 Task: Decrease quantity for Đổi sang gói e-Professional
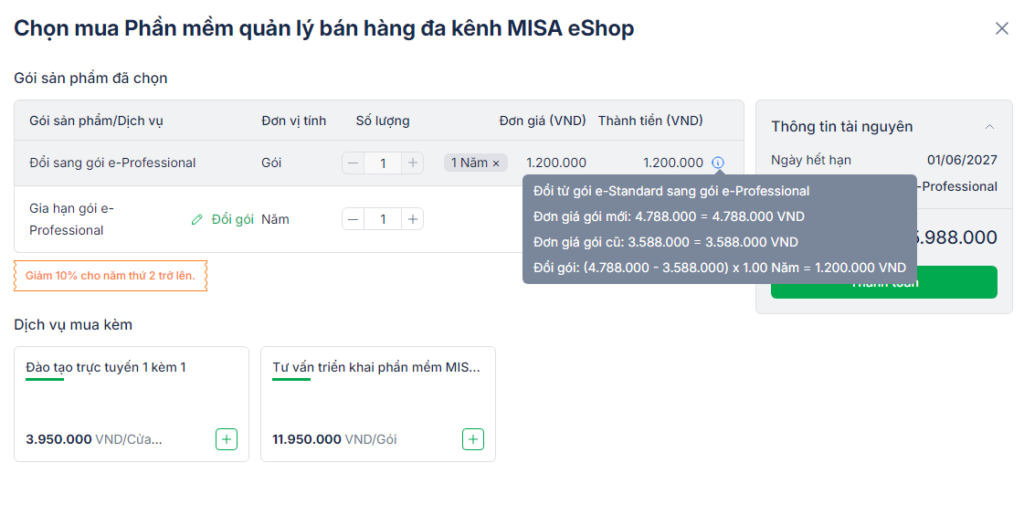(353, 163)
